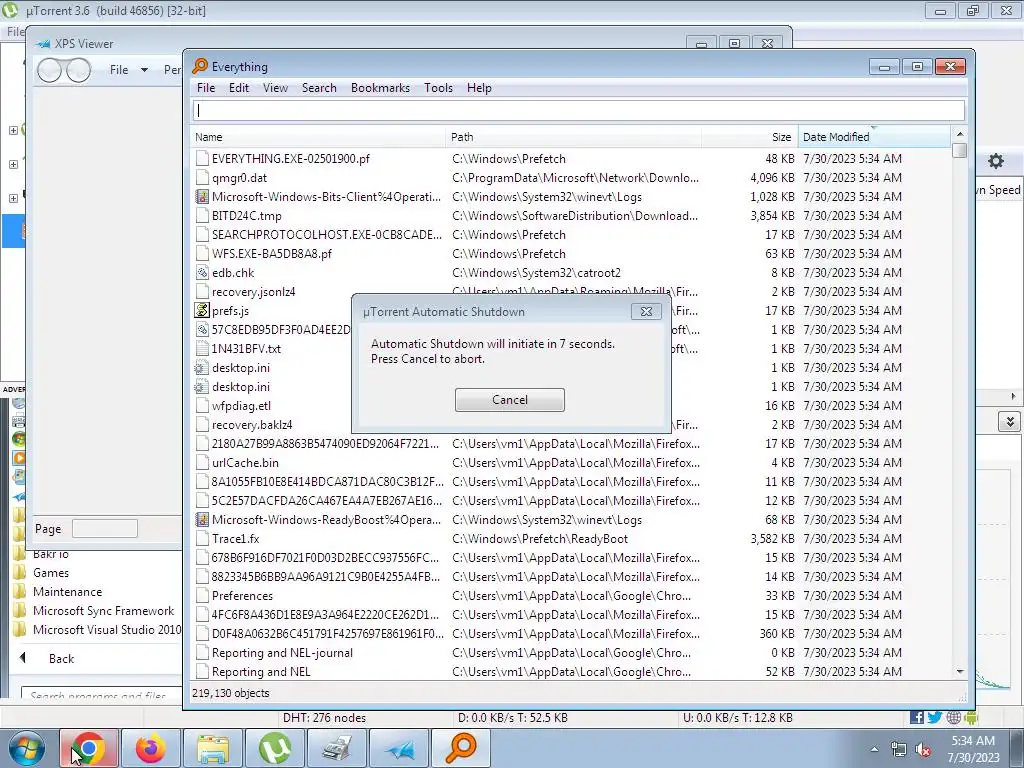Sort by Name column header

(319, 137)
